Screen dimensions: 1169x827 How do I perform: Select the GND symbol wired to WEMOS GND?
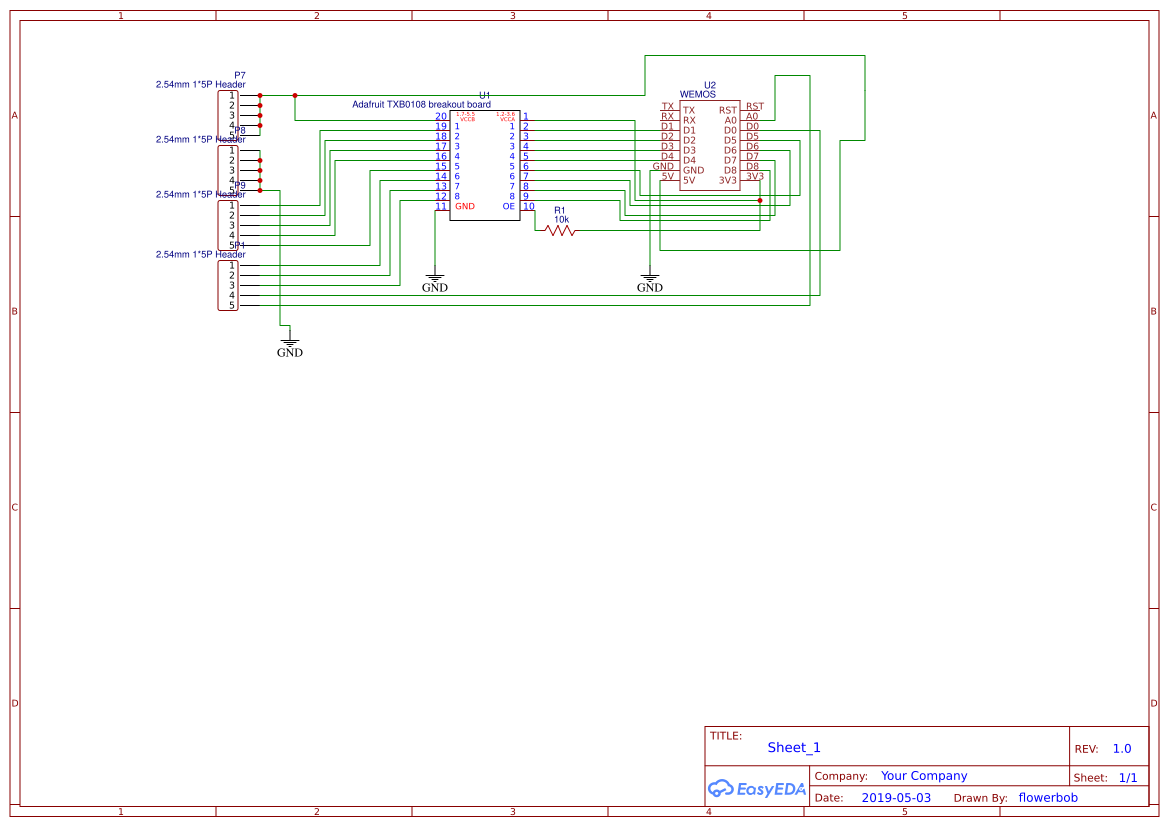[x=650, y=279]
